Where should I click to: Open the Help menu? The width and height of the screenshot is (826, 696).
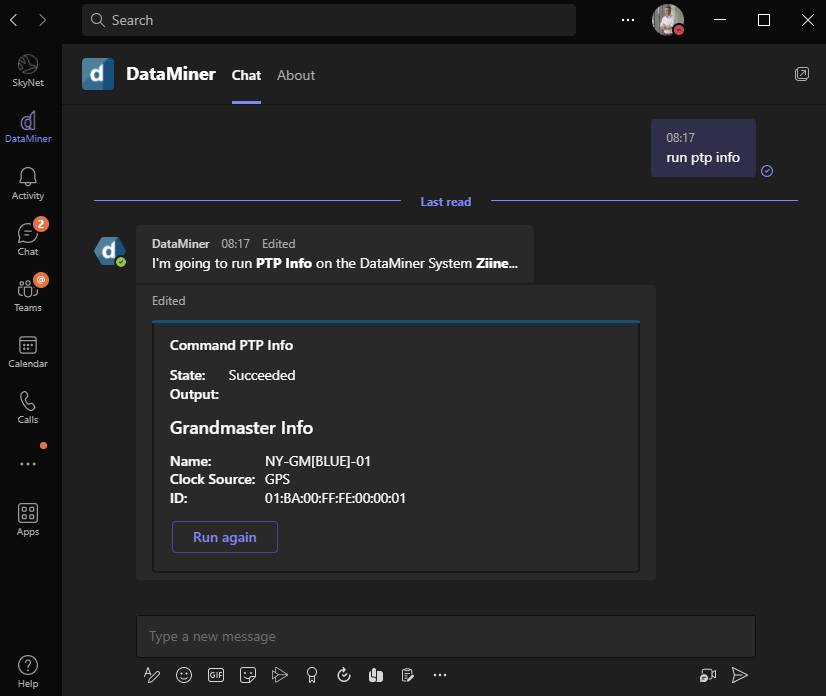(28, 672)
